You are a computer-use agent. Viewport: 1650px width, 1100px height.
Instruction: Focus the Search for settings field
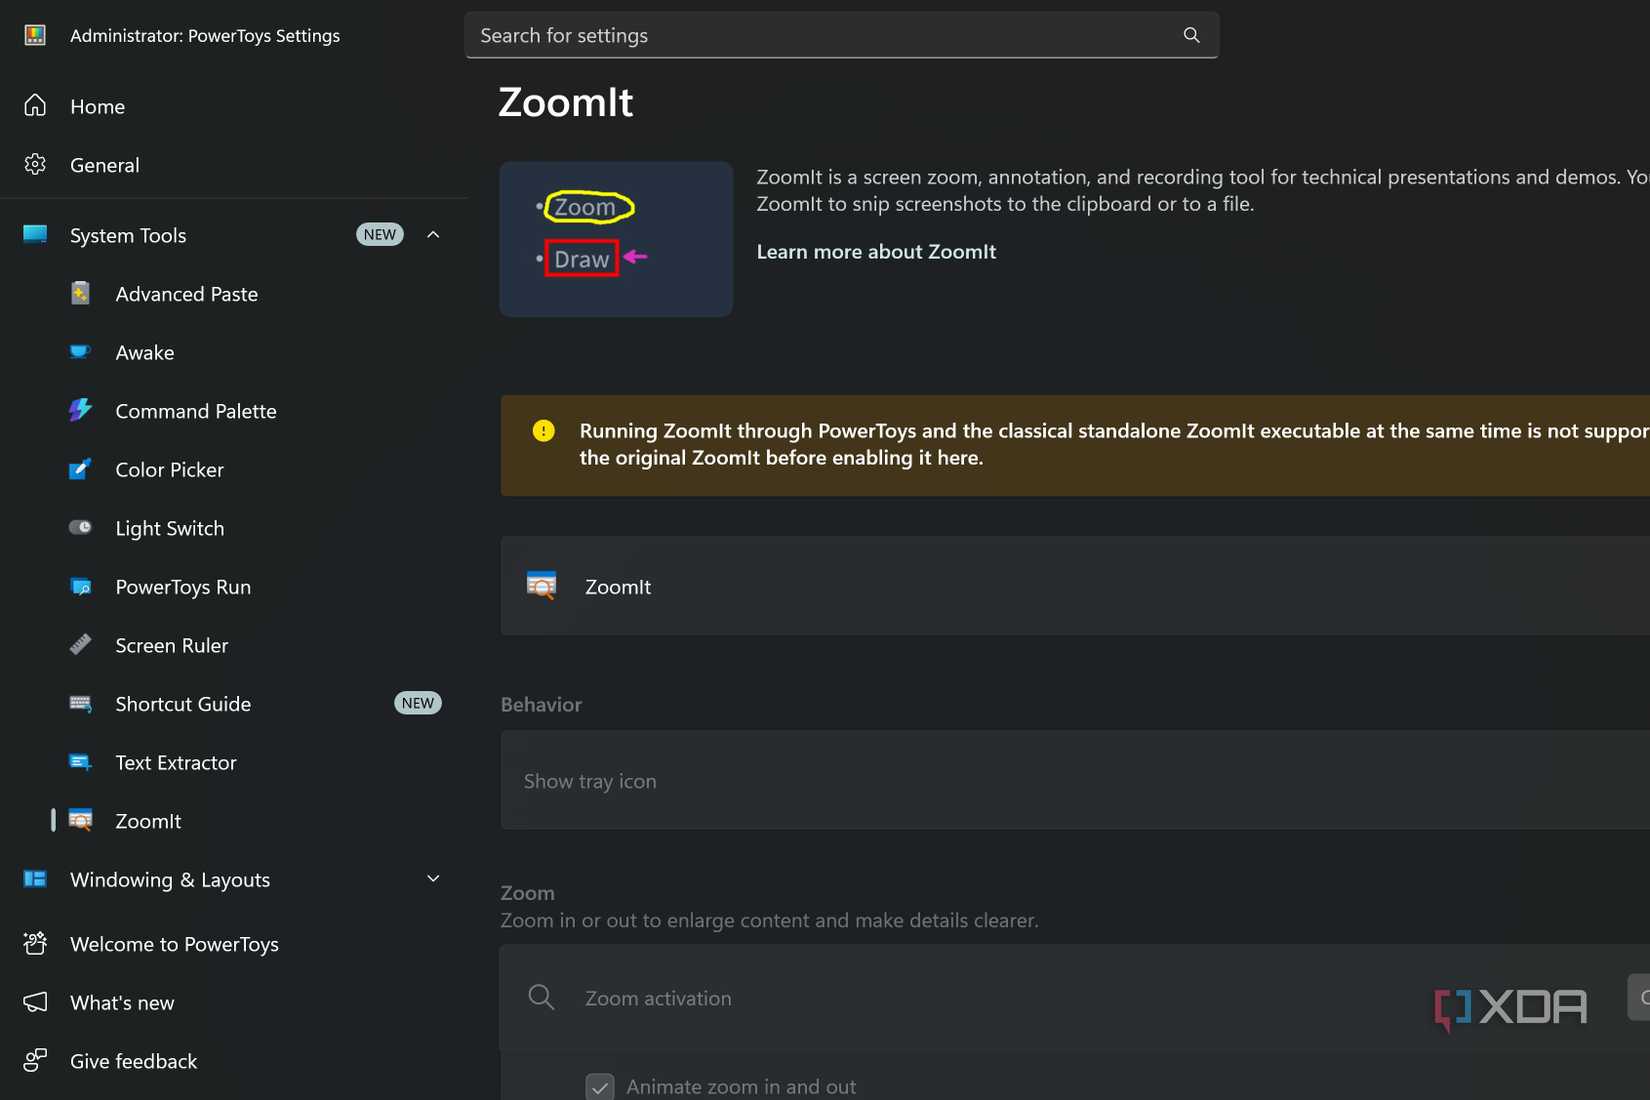pyautogui.click(x=841, y=35)
